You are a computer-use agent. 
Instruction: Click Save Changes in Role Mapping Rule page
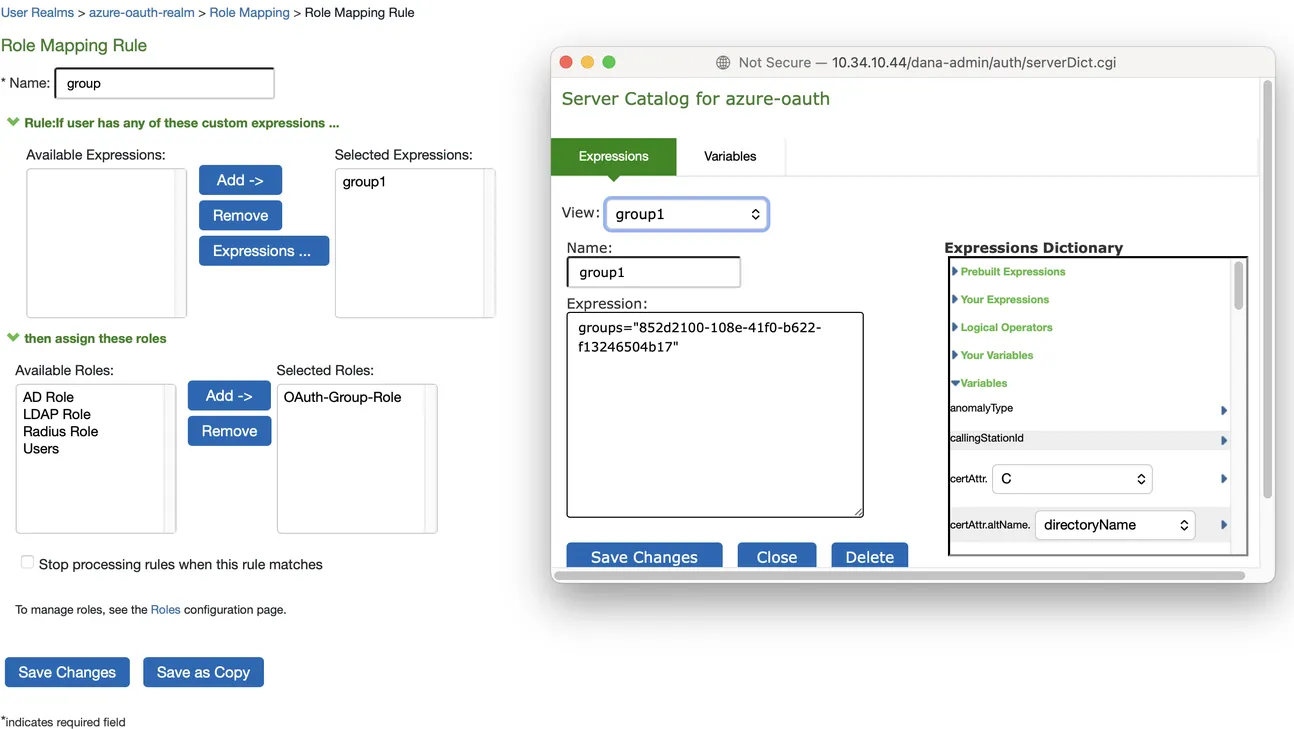(x=67, y=672)
